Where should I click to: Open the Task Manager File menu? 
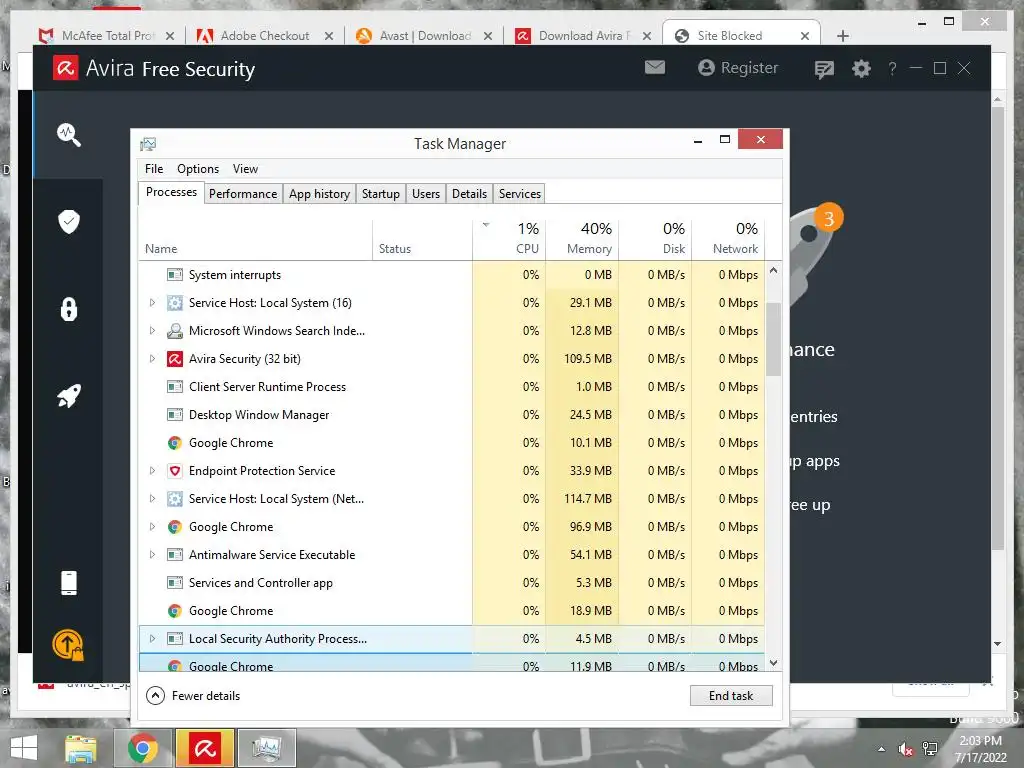(154, 168)
